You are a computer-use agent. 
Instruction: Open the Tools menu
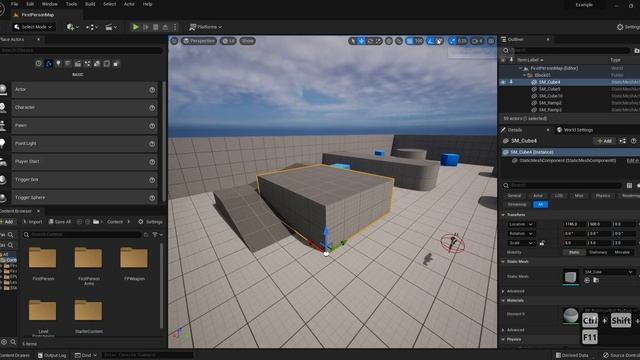click(71, 4)
